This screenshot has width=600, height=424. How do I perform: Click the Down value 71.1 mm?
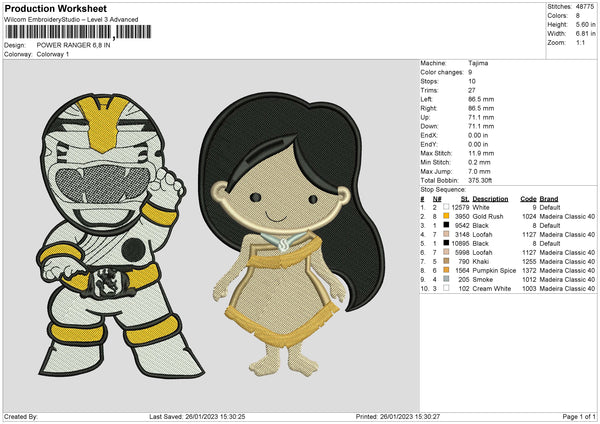click(x=481, y=126)
